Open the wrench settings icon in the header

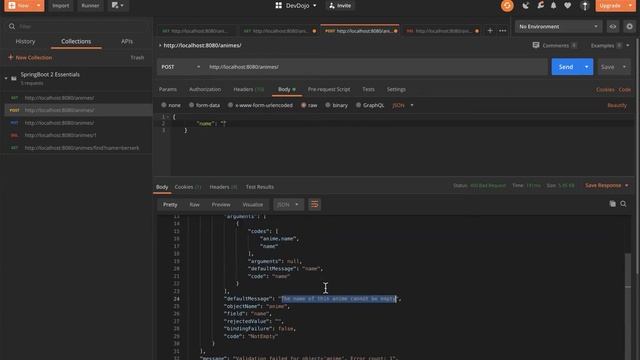pyautogui.click(x=540, y=5)
